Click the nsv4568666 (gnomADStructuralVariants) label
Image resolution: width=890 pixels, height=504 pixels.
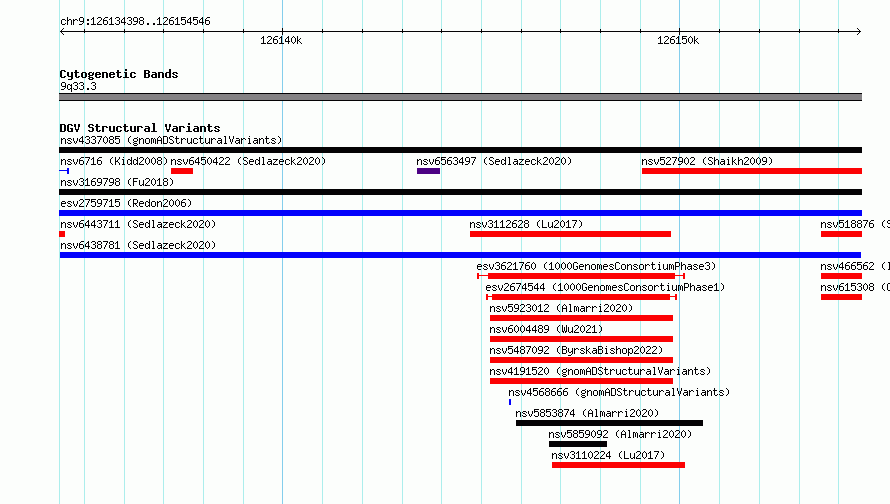(x=619, y=392)
